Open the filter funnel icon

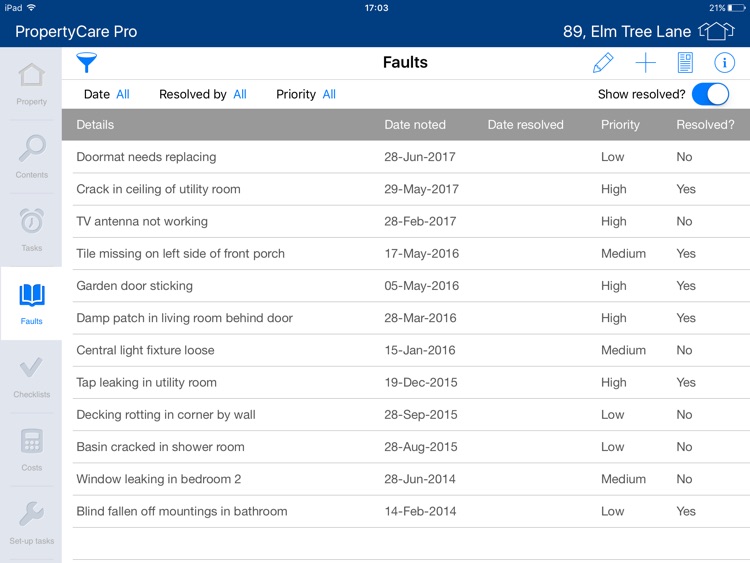(x=87, y=63)
